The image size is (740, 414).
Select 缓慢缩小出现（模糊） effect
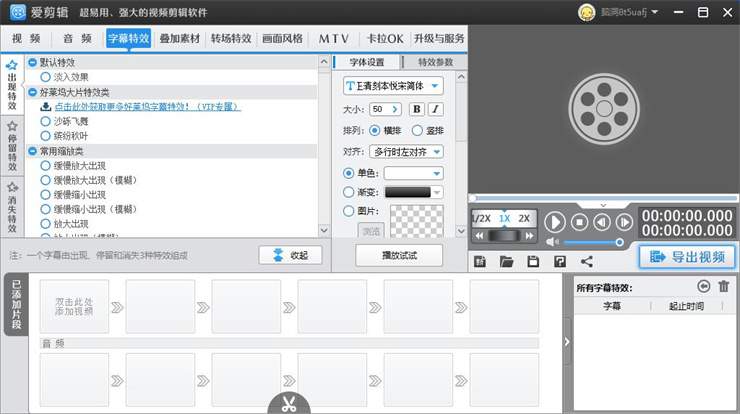46,209
